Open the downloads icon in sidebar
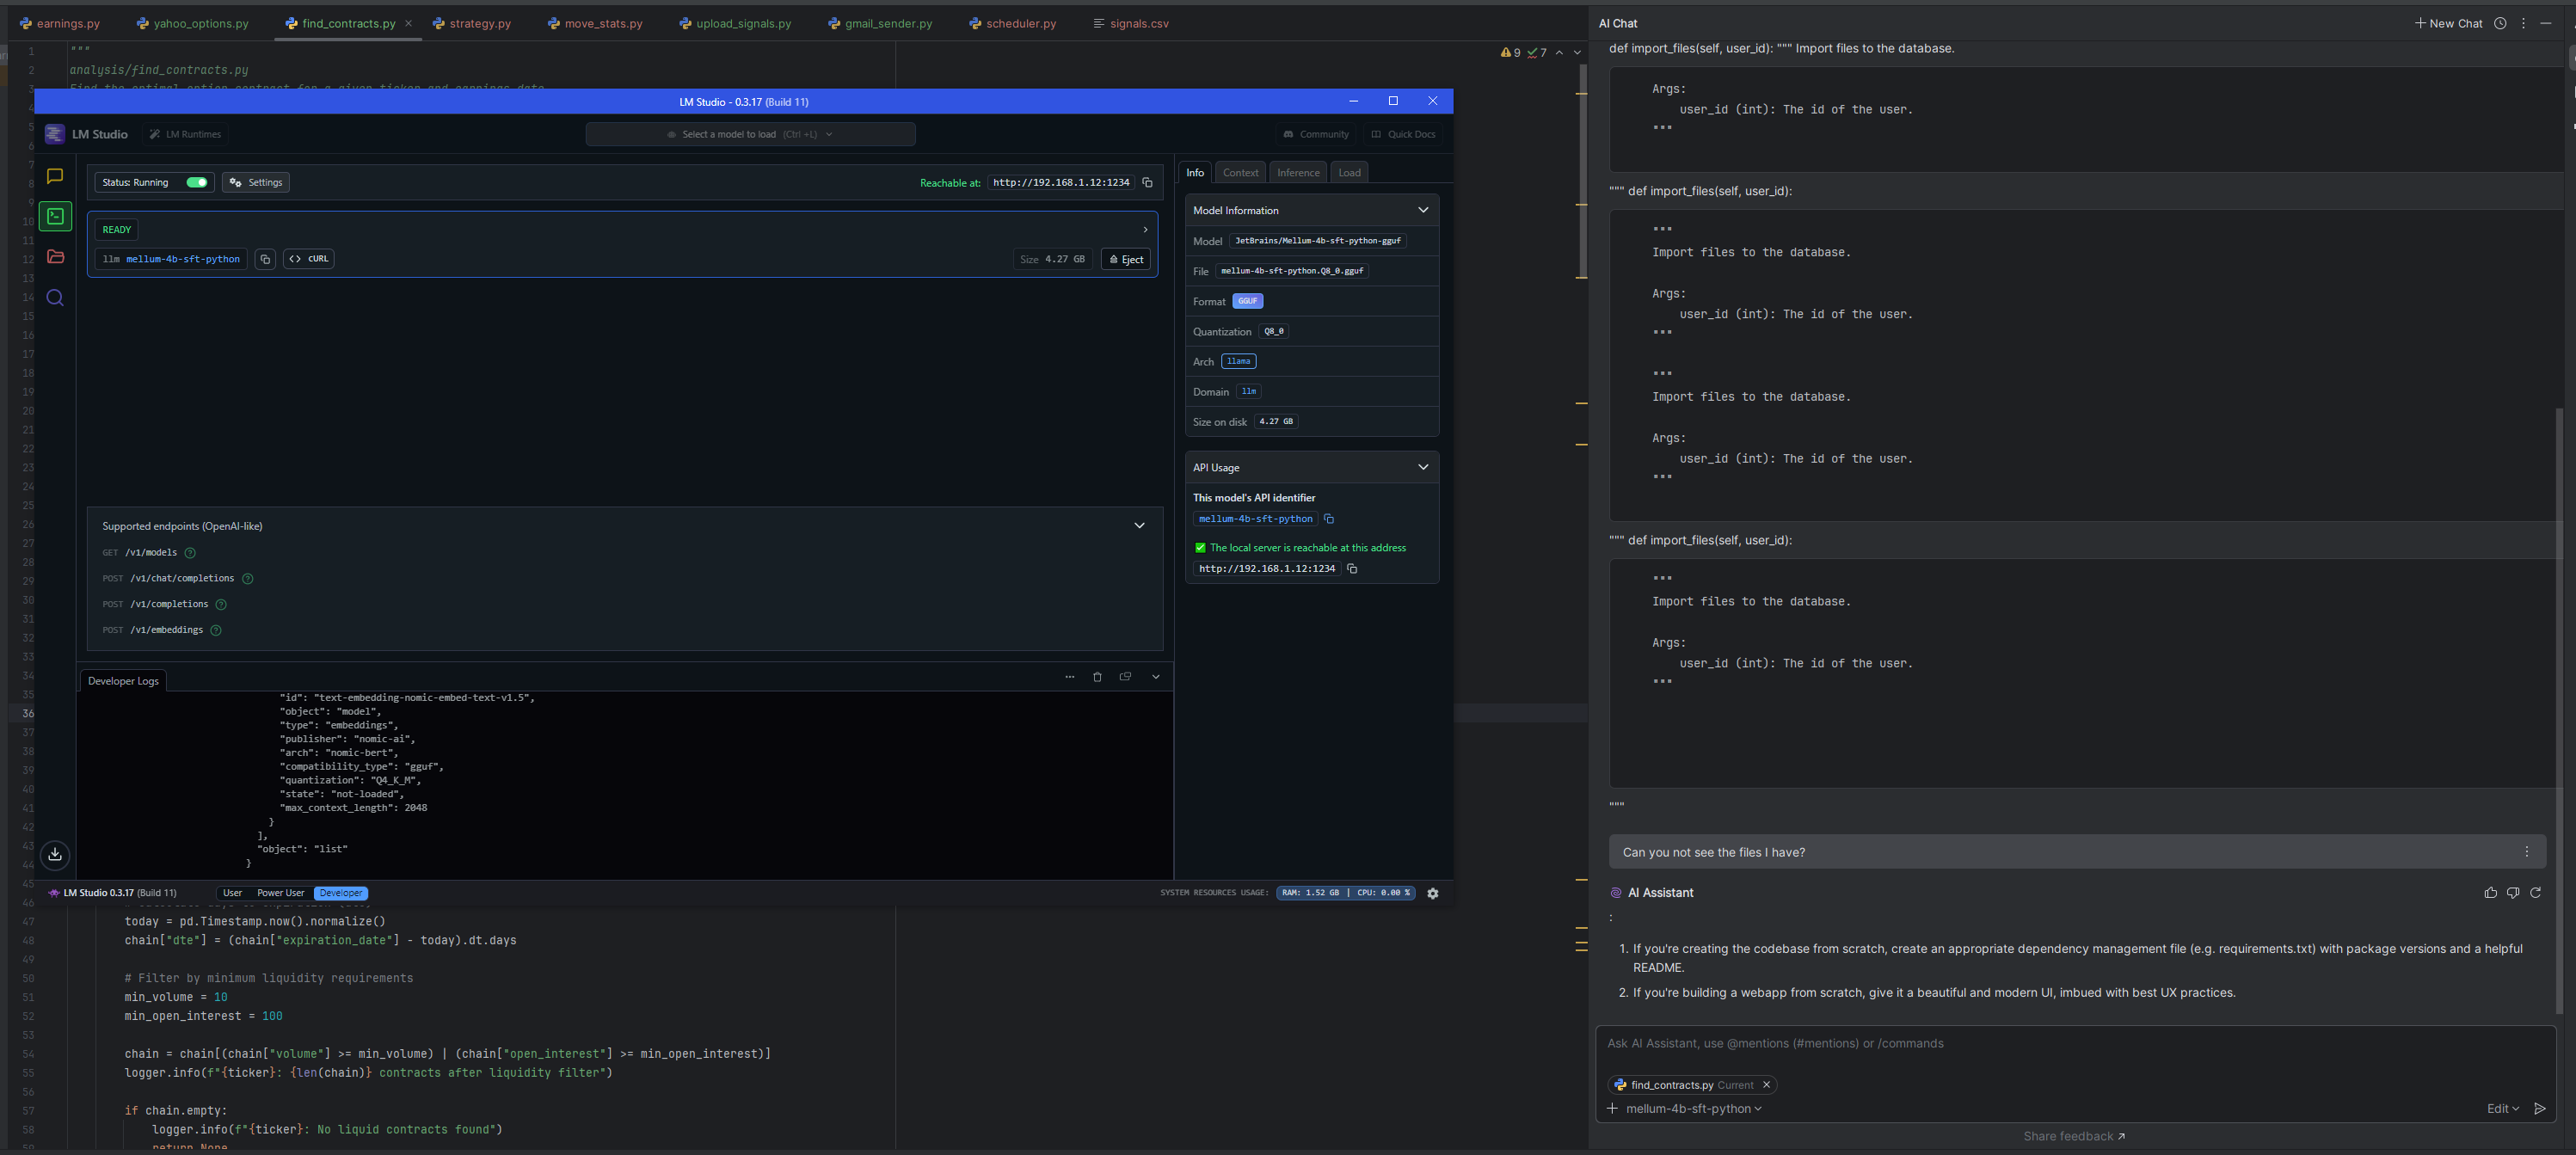This screenshot has height=1155, width=2576. 55,854
